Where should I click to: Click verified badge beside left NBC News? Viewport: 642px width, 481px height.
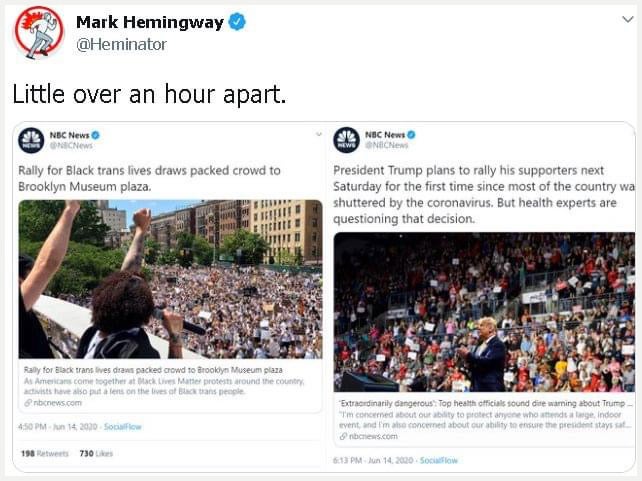tap(96, 135)
